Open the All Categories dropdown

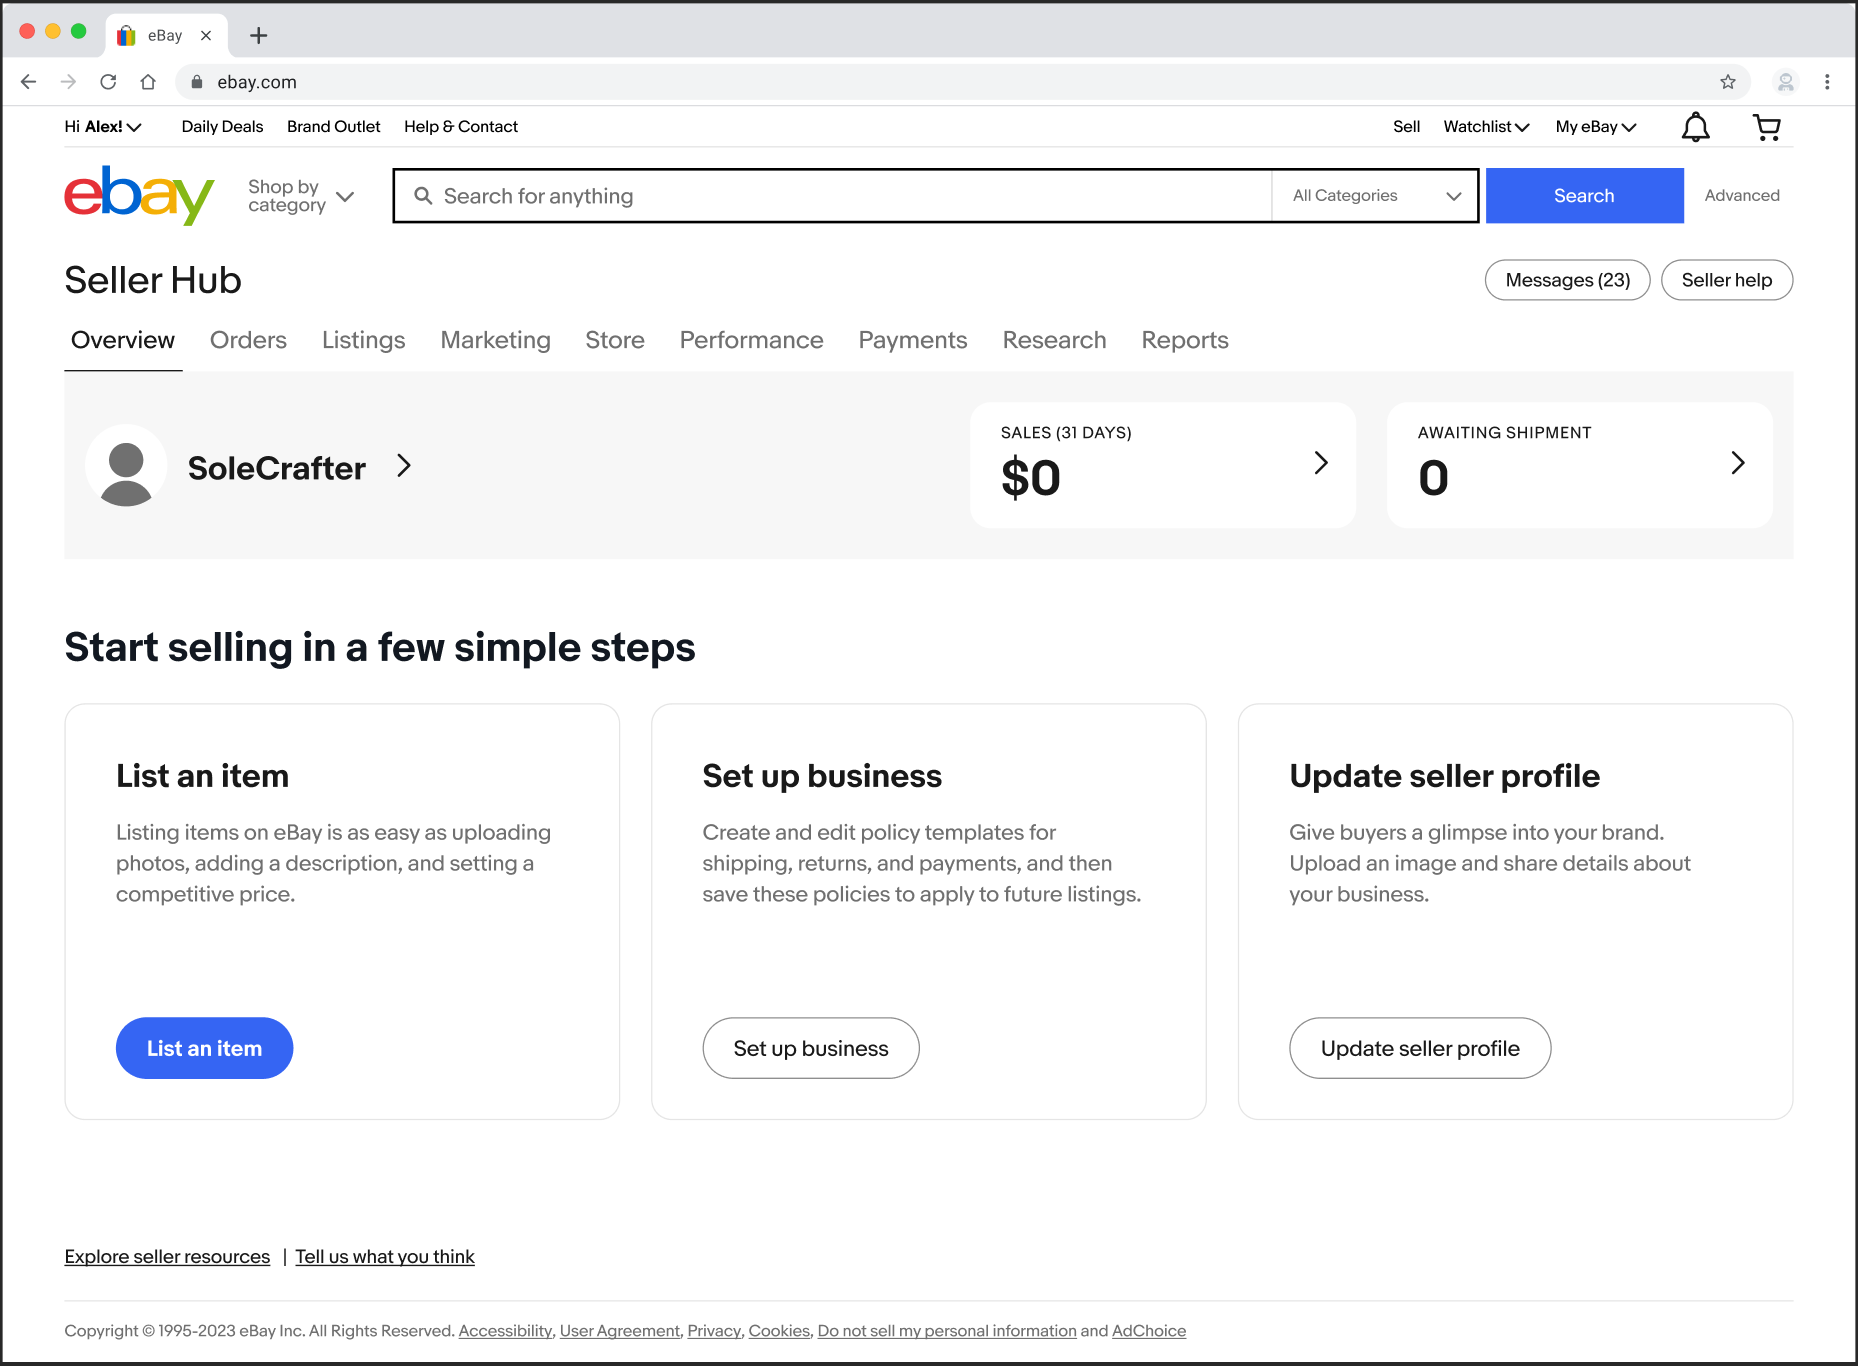click(1375, 196)
